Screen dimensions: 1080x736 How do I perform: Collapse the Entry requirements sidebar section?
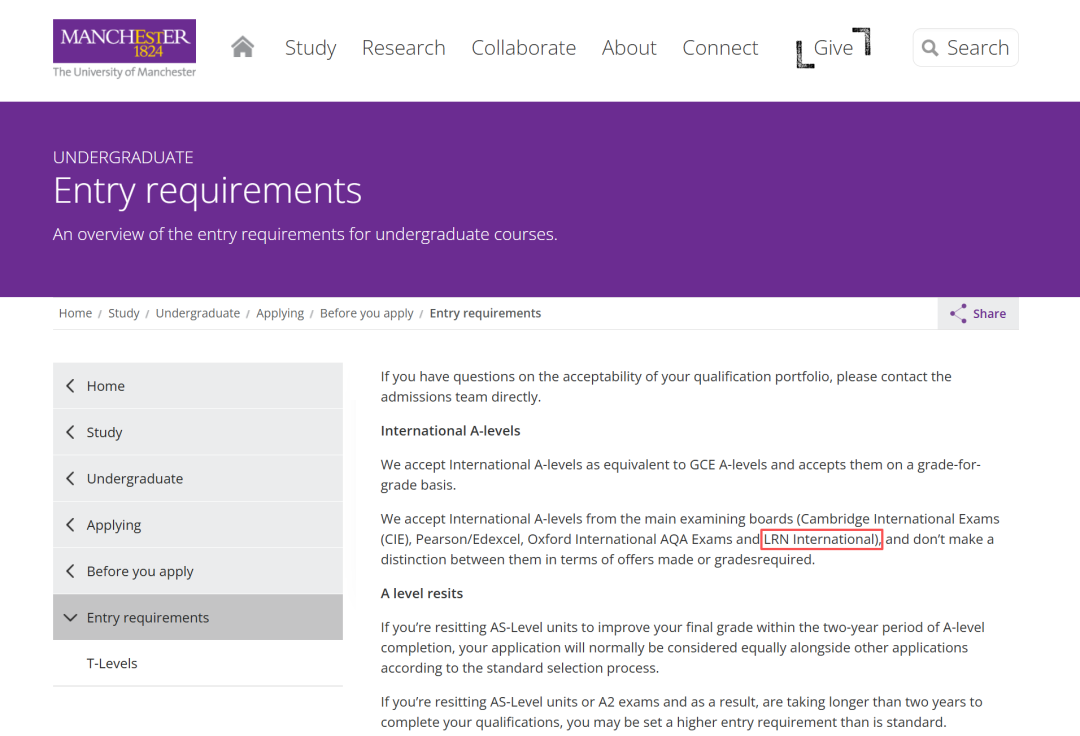(70, 618)
